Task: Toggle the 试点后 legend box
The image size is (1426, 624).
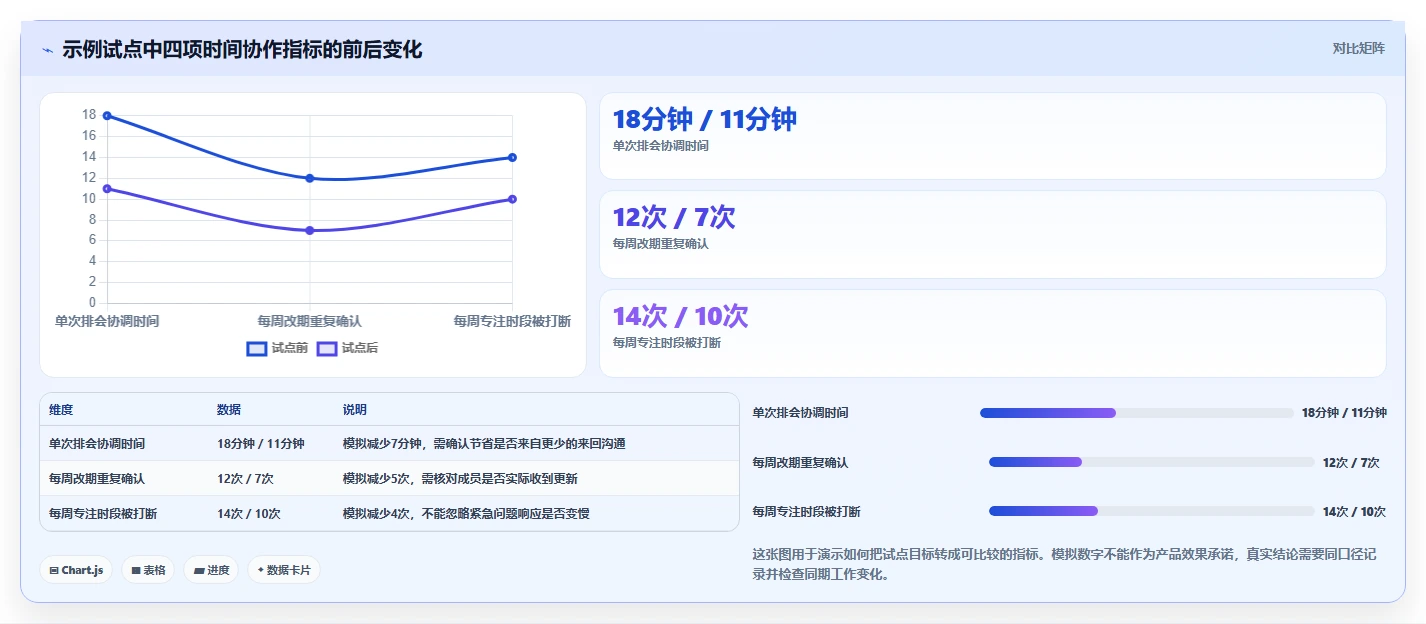Action: click(x=327, y=348)
